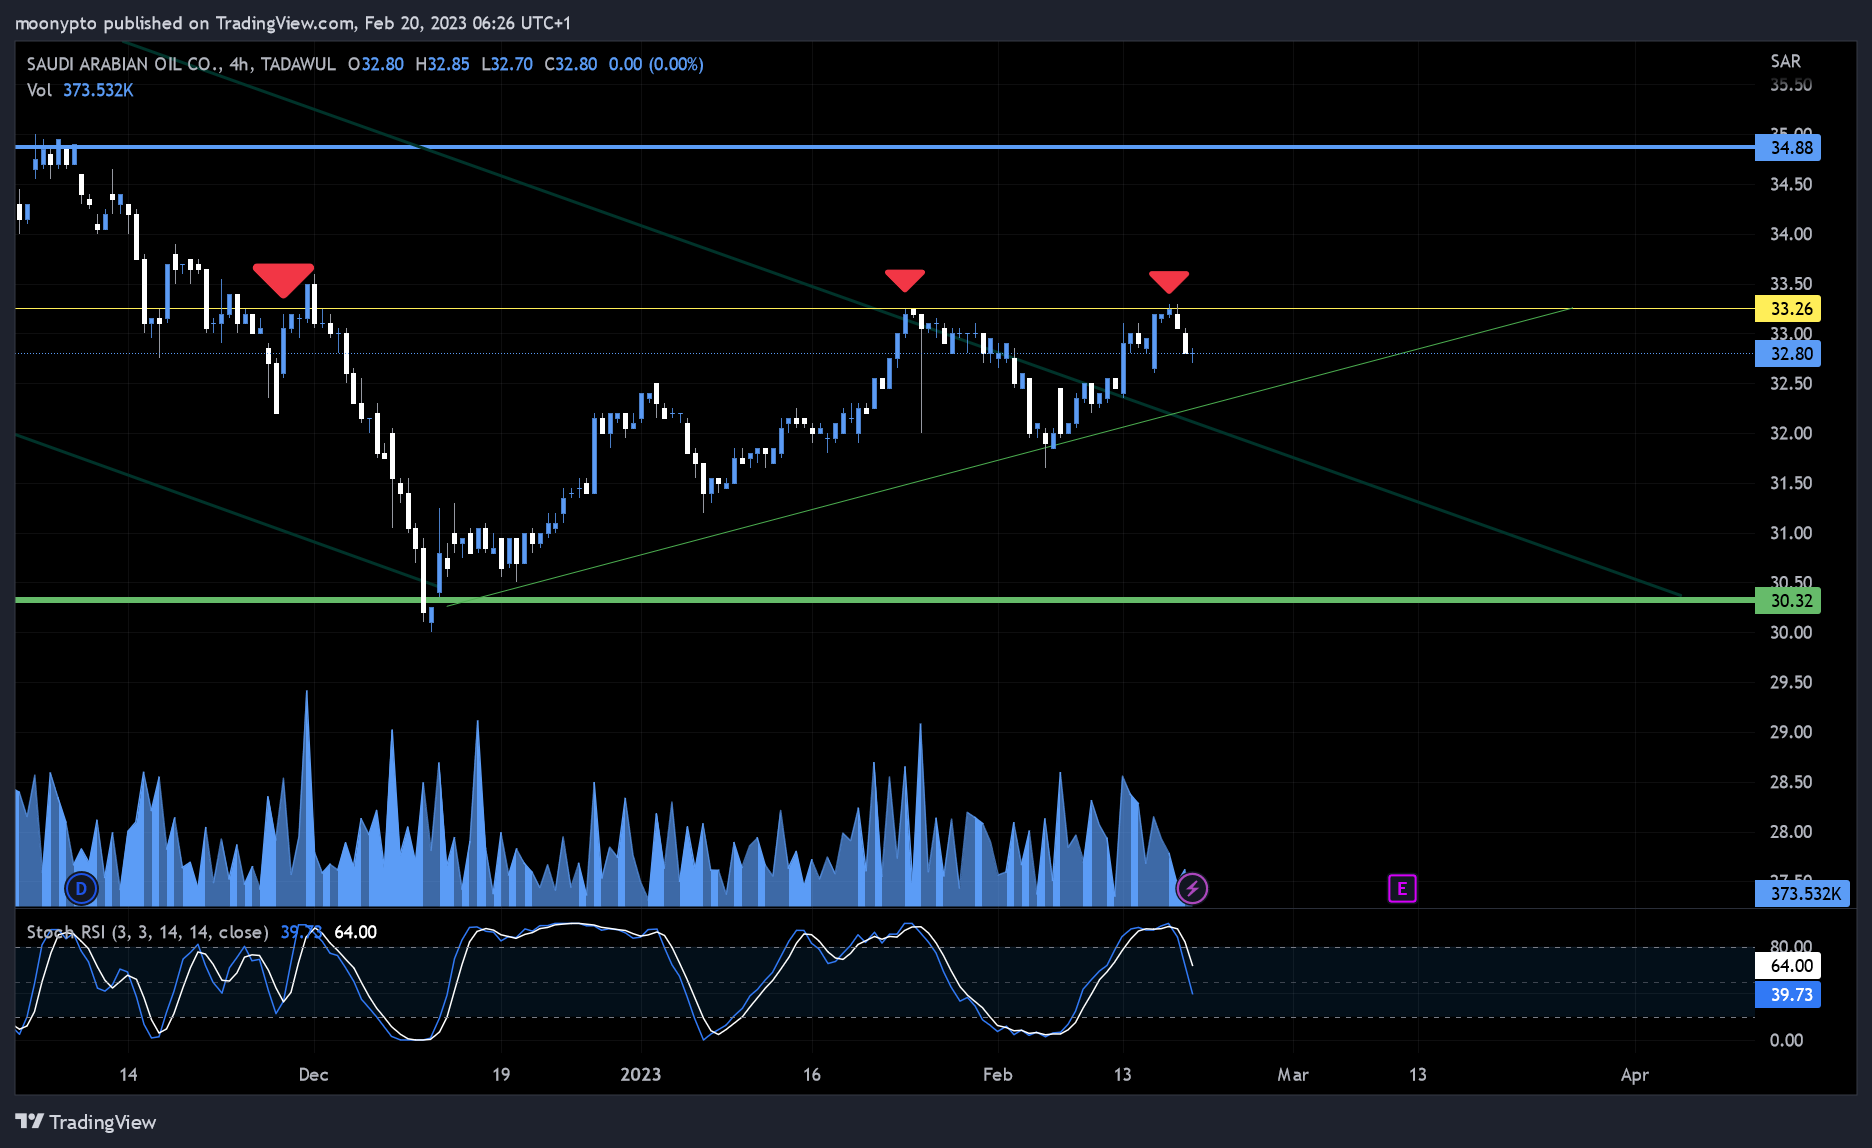Click the SAR currency label
This screenshot has width=1872, height=1148.
click(x=1785, y=61)
